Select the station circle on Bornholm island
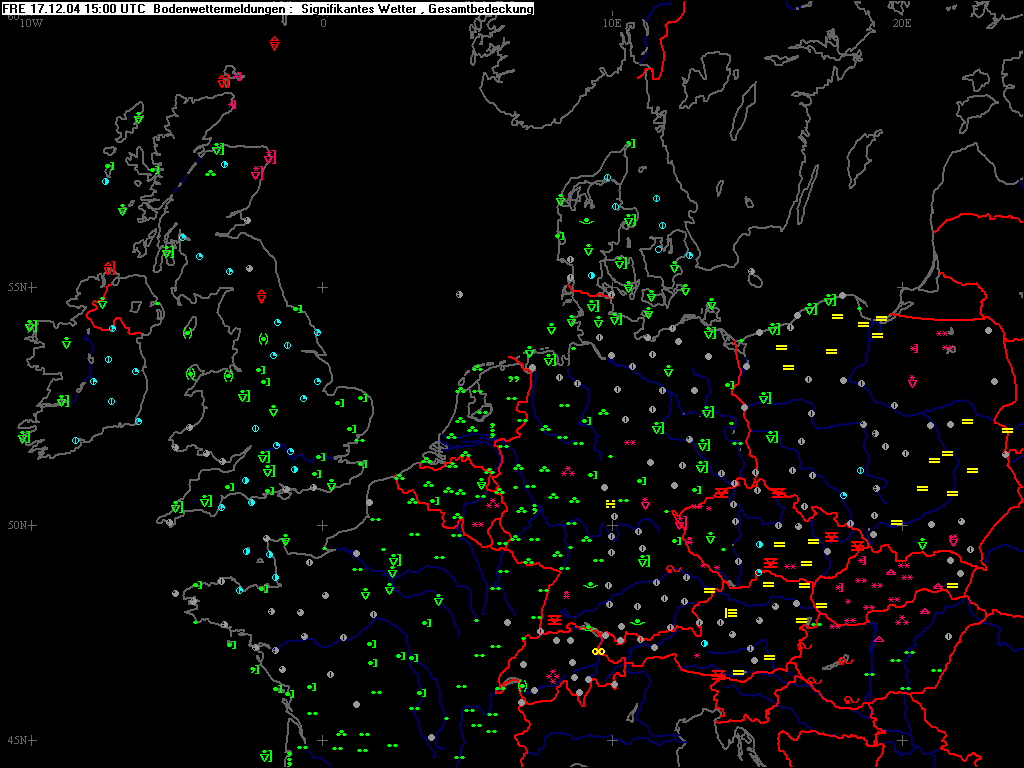The height and width of the screenshot is (768, 1024). (x=751, y=271)
